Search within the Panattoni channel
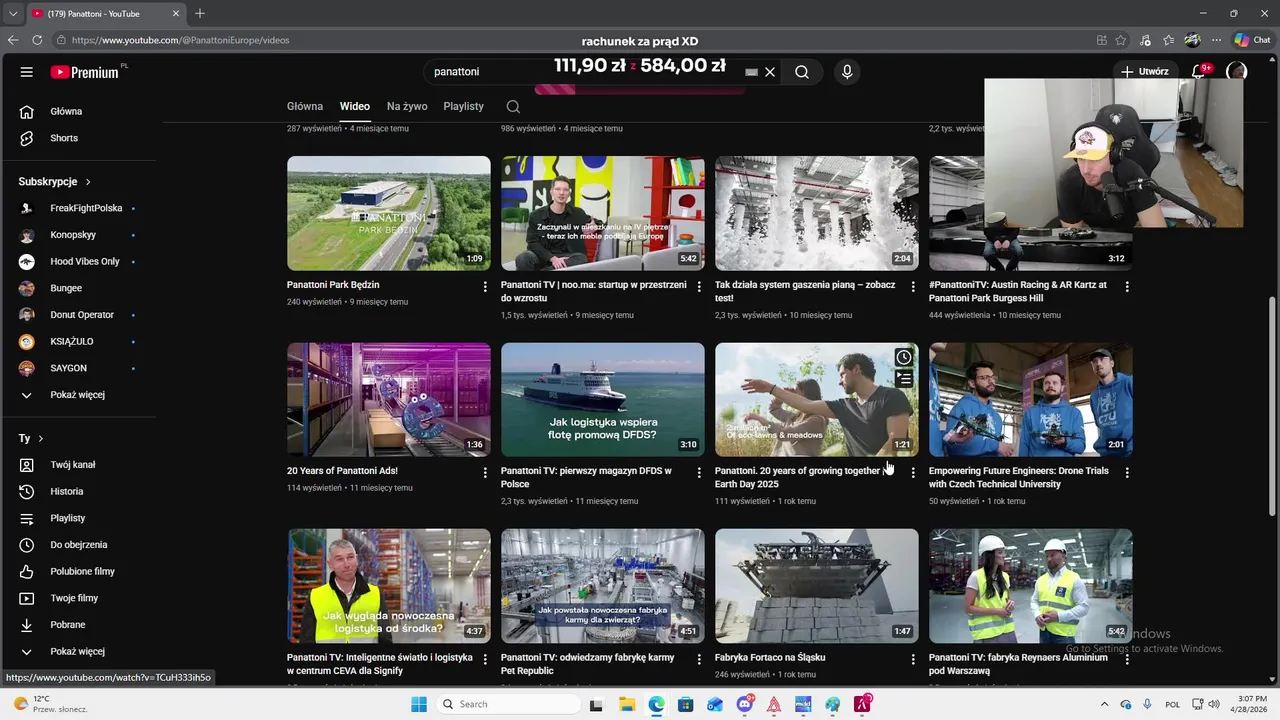 pyautogui.click(x=513, y=106)
